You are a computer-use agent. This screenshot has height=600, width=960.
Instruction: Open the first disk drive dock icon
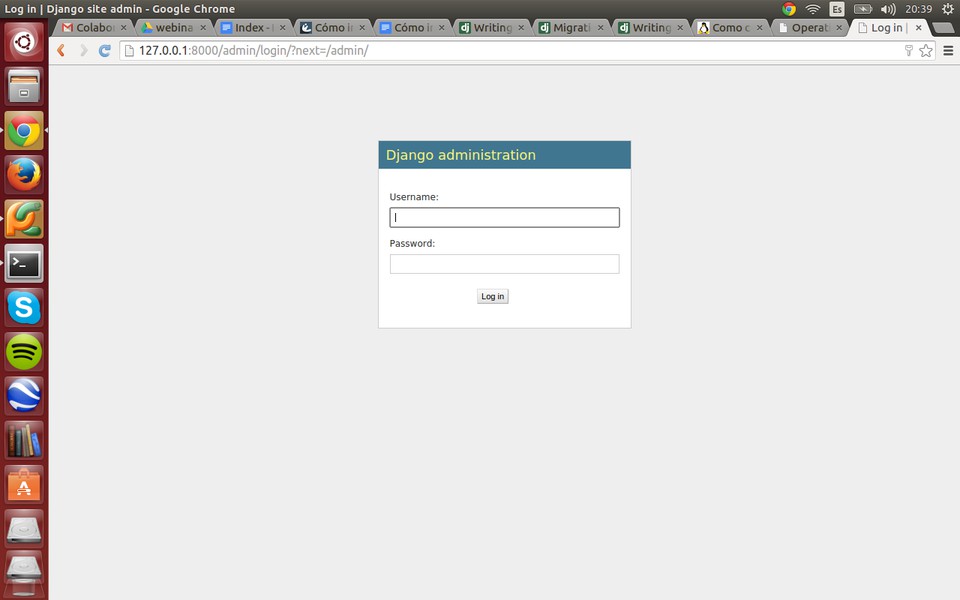pos(24,528)
